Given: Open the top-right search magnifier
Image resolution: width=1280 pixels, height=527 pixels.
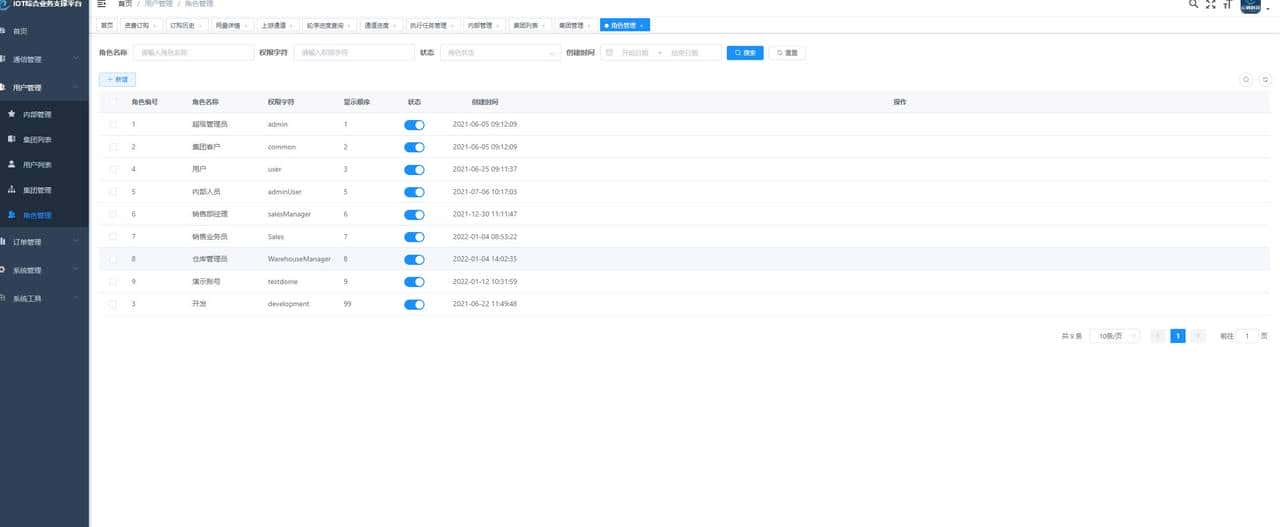Looking at the screenshot, I should pos(1193,4).
